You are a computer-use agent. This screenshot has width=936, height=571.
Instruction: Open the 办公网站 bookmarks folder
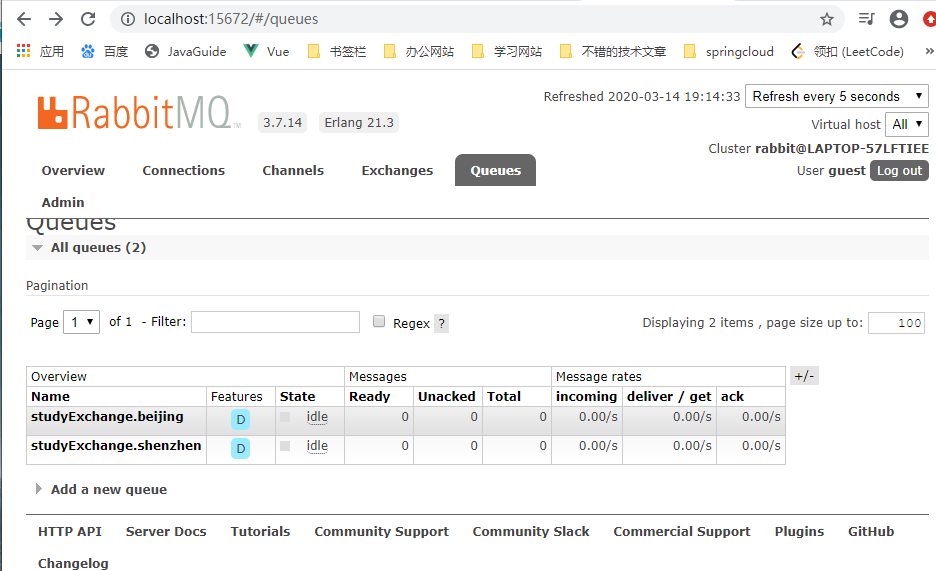coord(418,51)
